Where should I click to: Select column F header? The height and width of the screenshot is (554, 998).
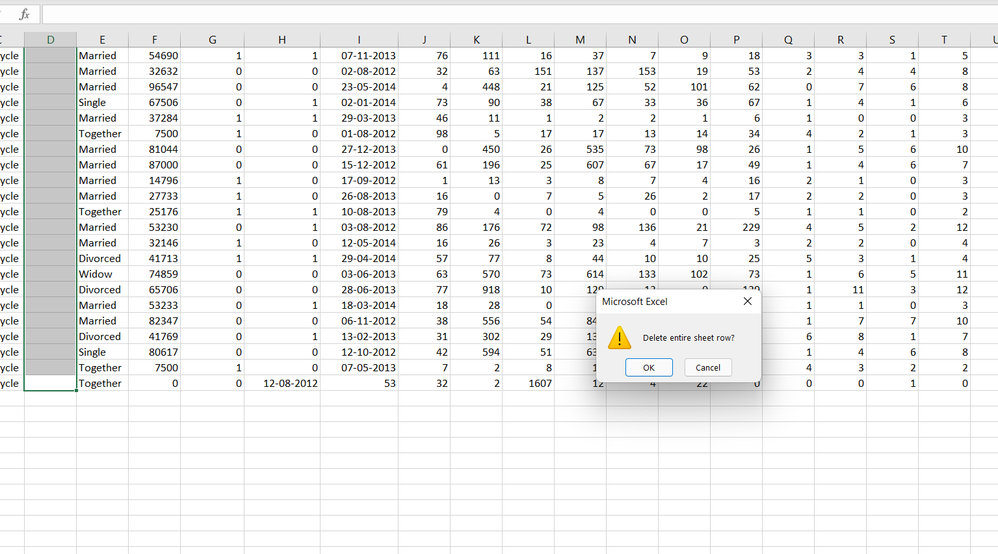(154, 39)
